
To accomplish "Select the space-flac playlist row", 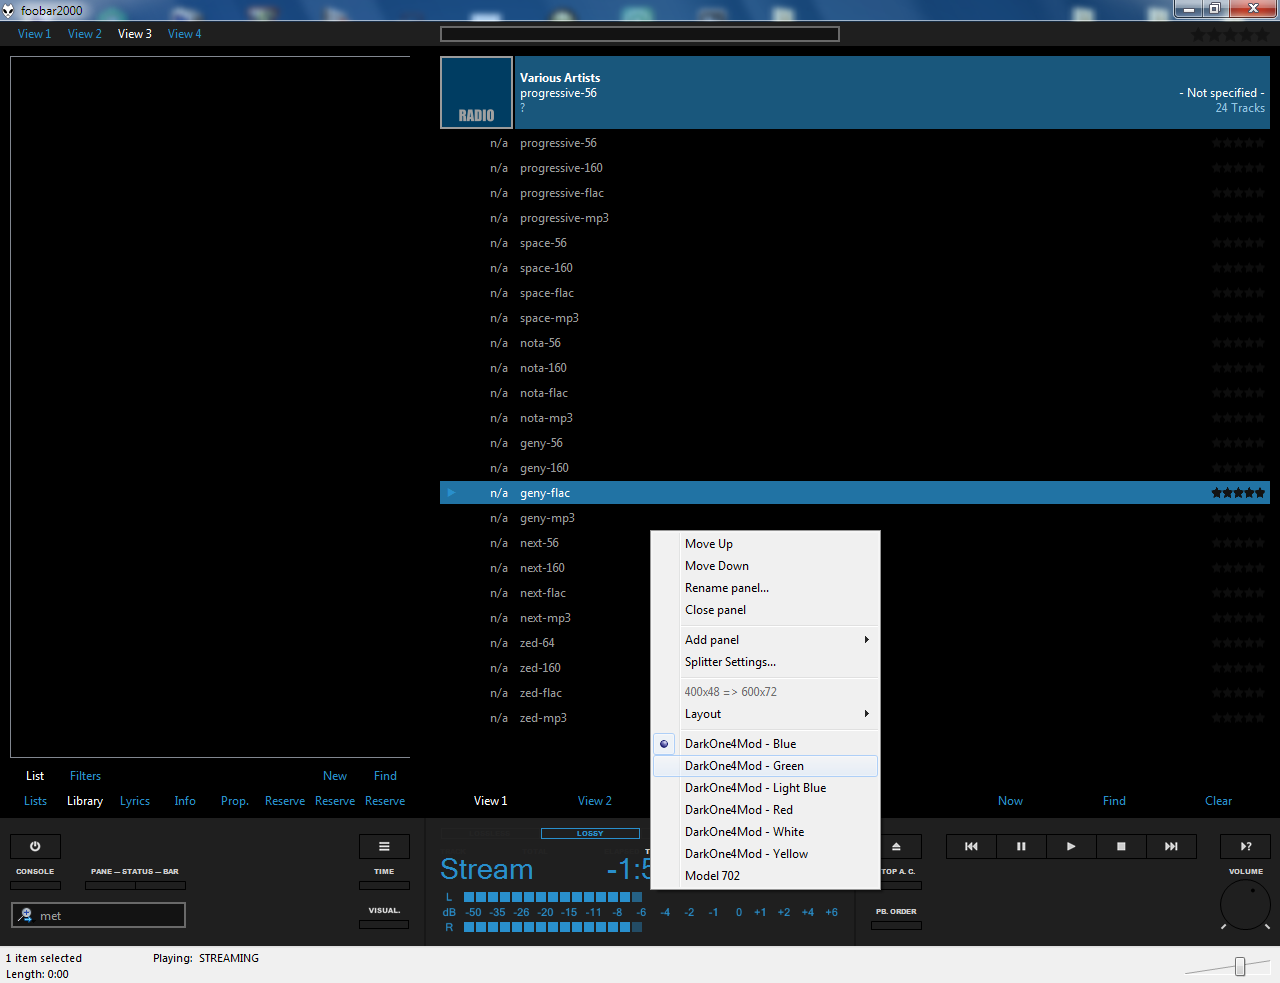I will [855, 293].
